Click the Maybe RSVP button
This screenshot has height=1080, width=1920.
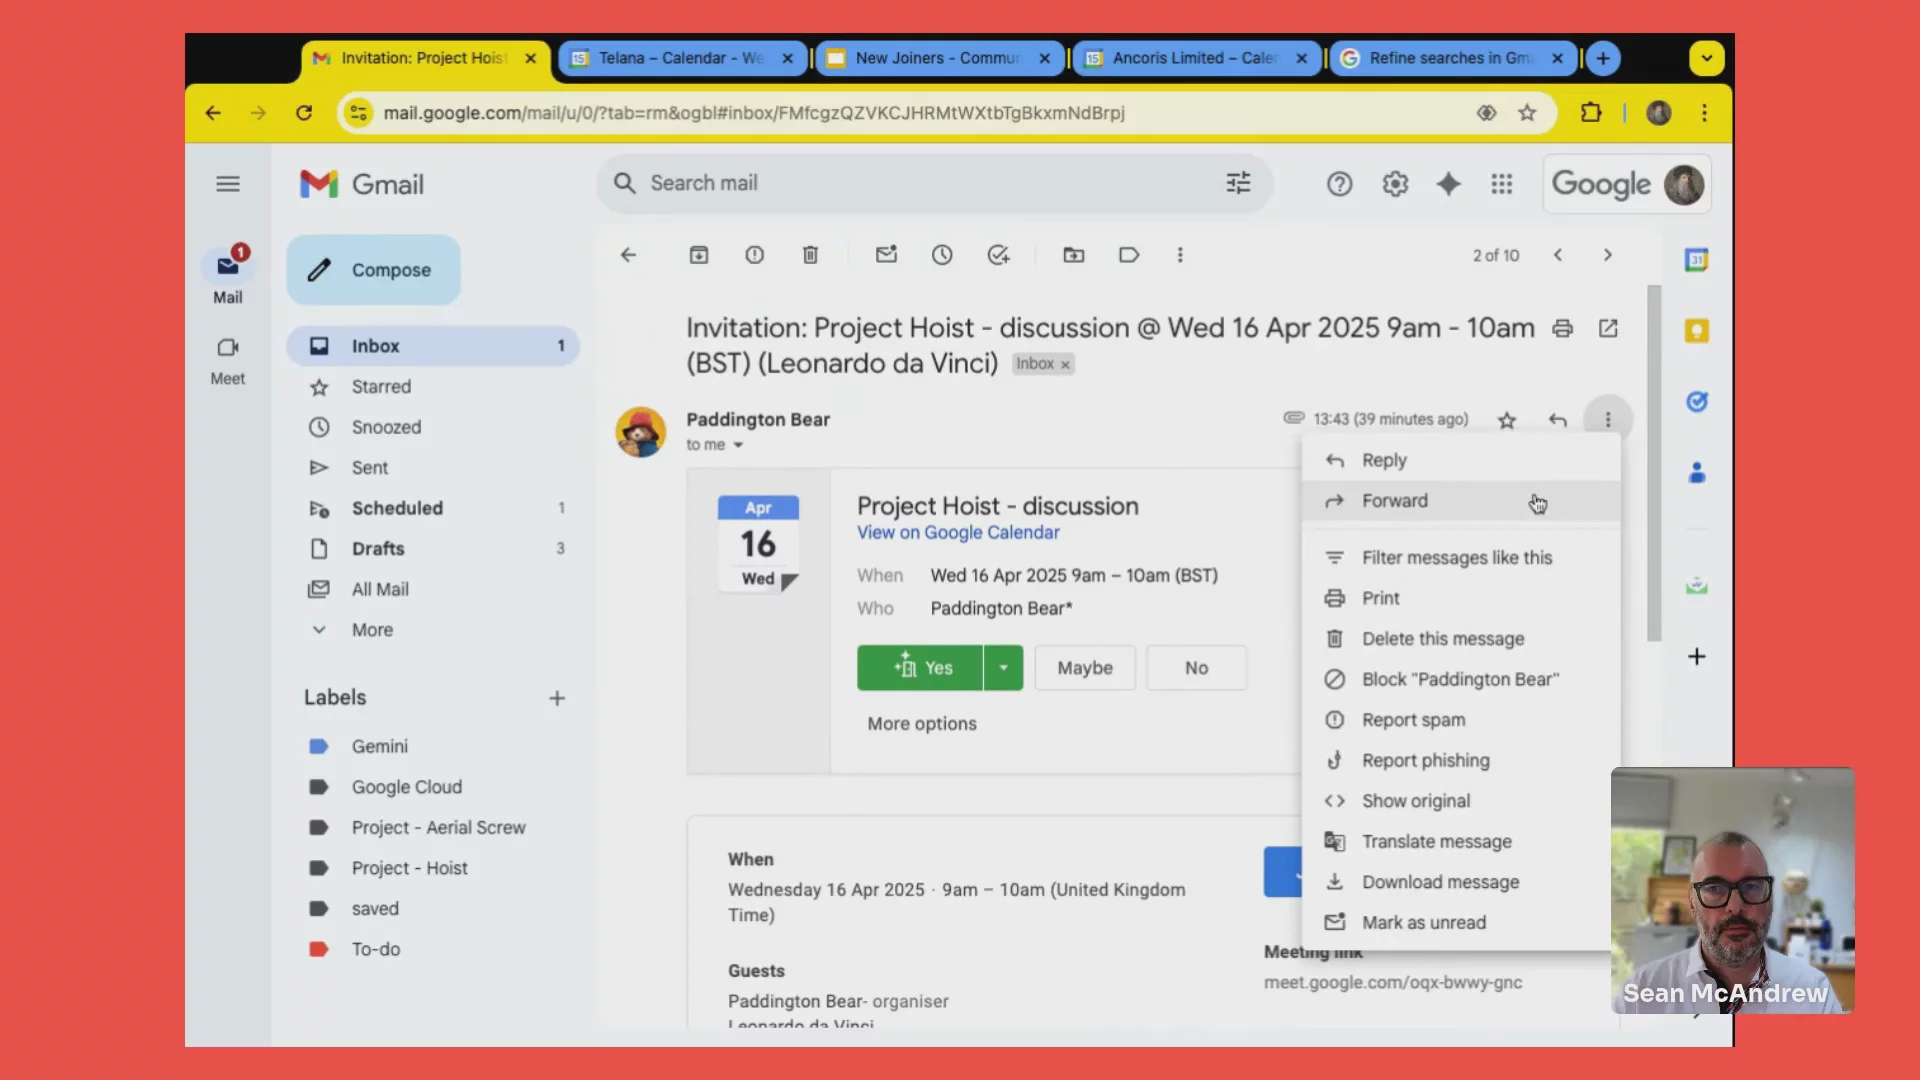[1085, 668]
